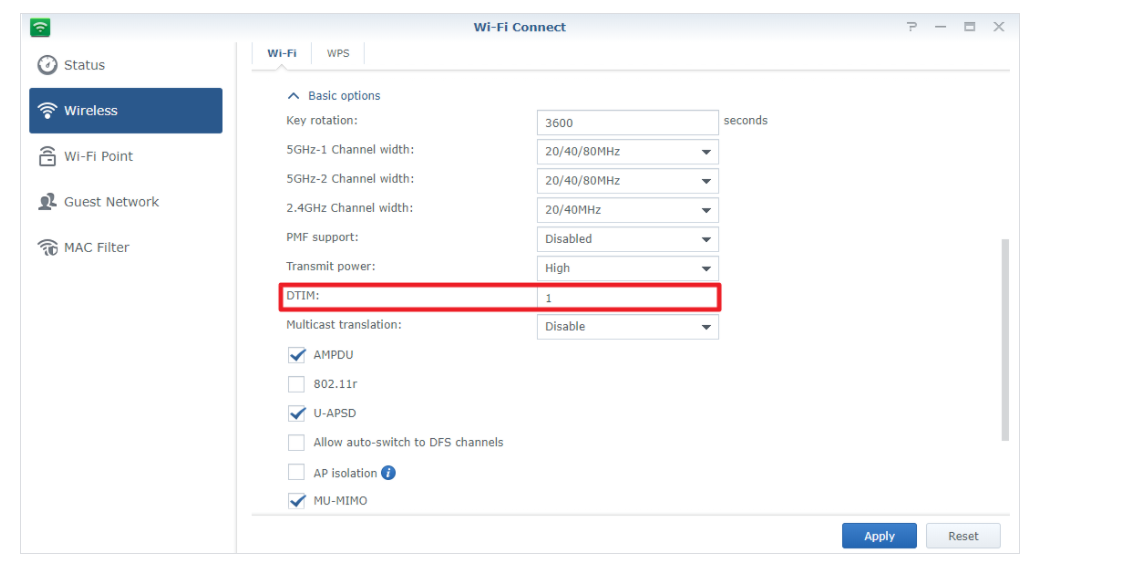1130x575 pixels.
Task: Open the Status gauge icon in sidebar
Action: (47, 65)
